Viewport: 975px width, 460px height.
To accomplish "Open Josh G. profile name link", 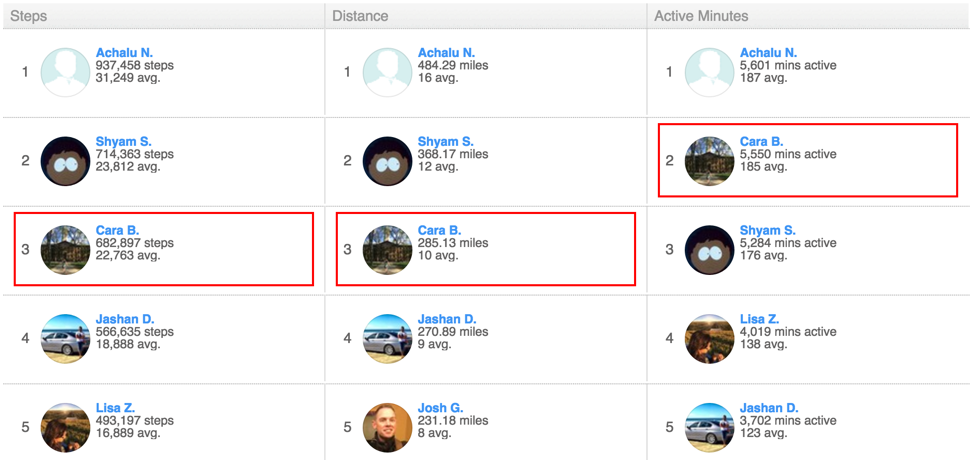I will (441, 408).
